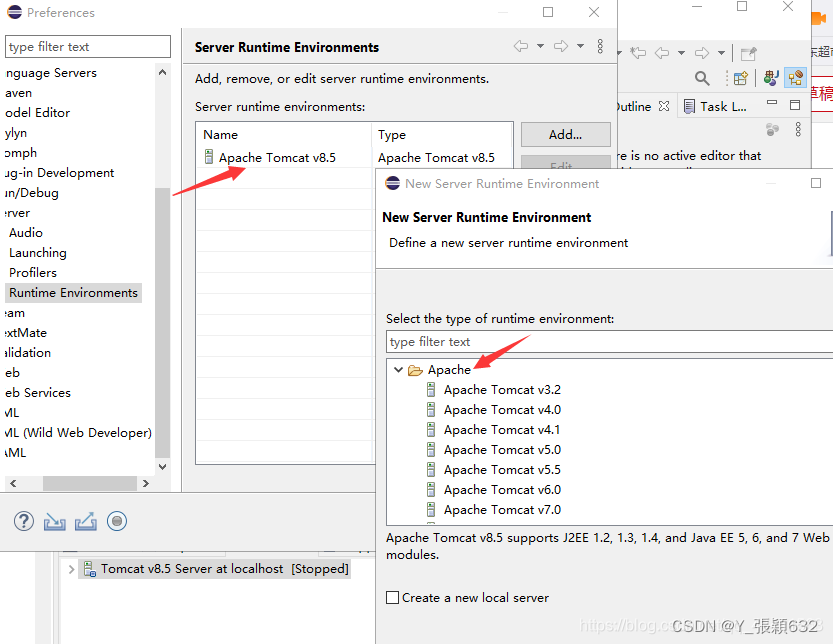Open the Java perspective icon
This screenshot has height=644, width=833.
point(771,78)
